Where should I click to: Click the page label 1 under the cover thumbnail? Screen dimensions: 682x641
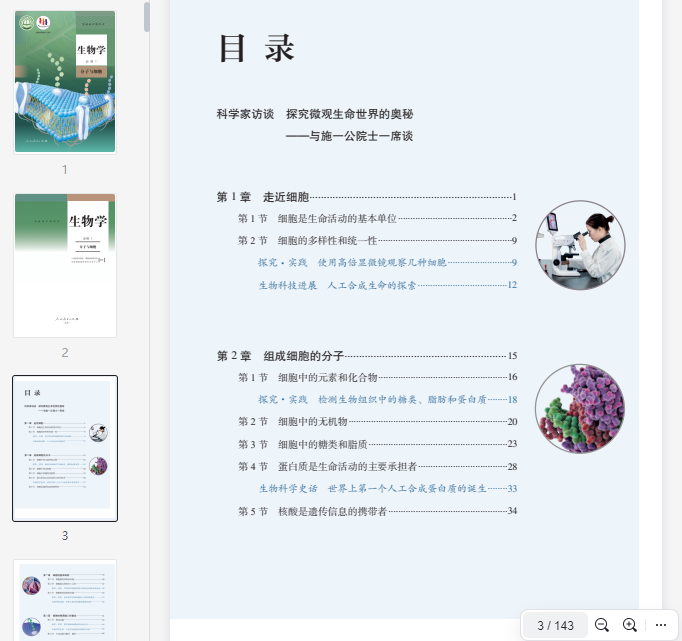pyautogui.click(x=65, y=170)
